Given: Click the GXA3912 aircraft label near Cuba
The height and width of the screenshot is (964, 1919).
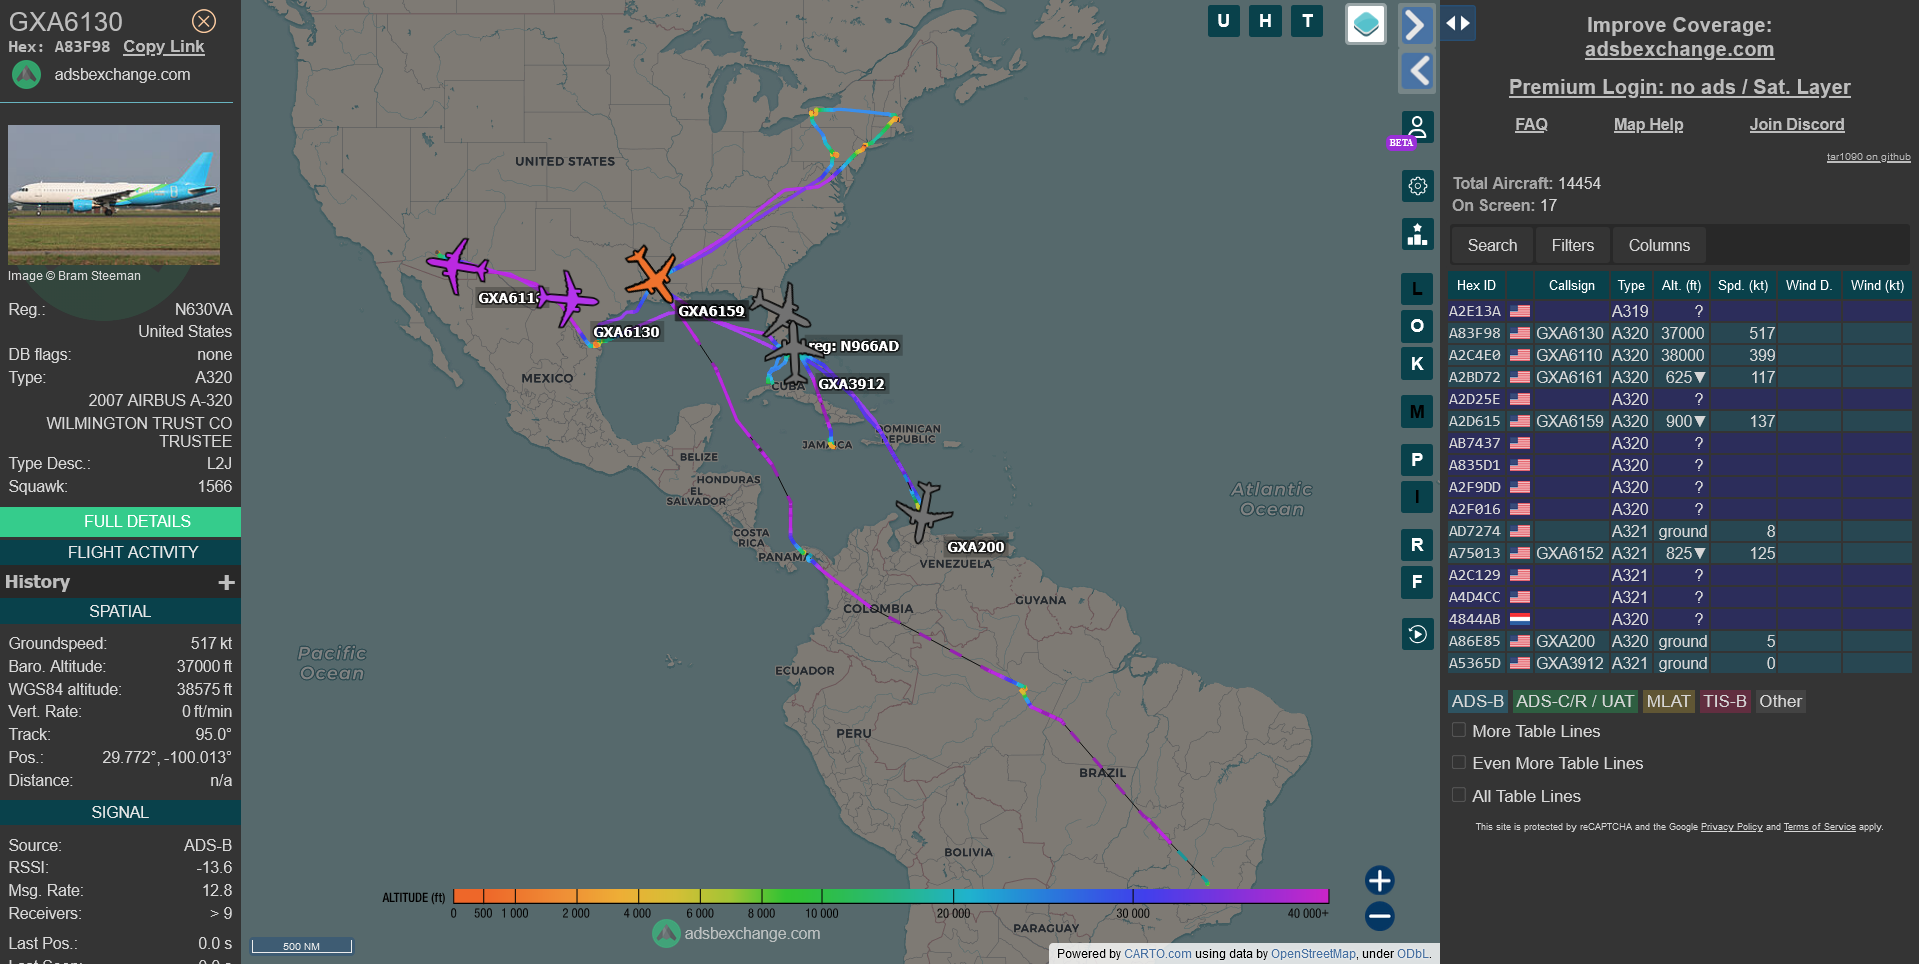Looking at the screenshot, I should (851, 384).
